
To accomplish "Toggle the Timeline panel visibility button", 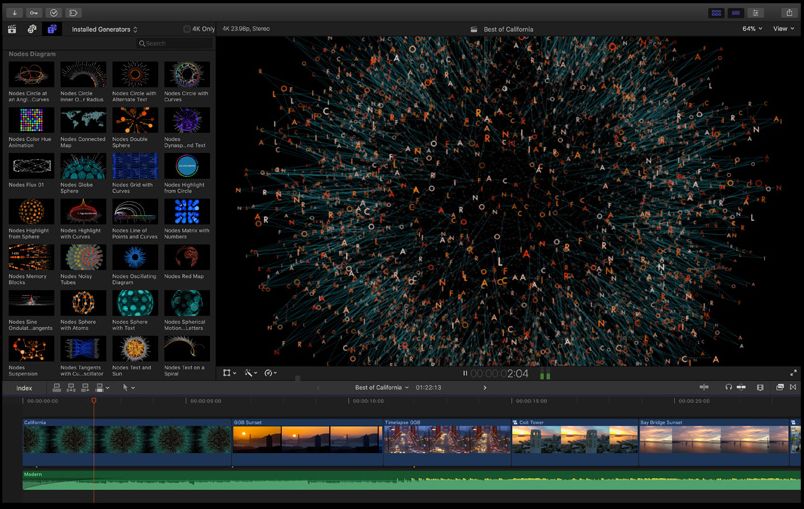I will [x=736, y=12].
